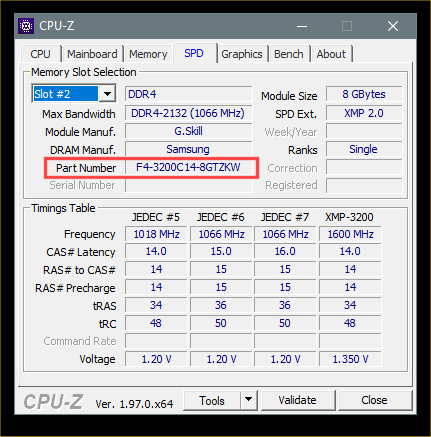Switch to the Memory tab
The width and height of the screenshot is (431, 437).
[x=148, y=54]
